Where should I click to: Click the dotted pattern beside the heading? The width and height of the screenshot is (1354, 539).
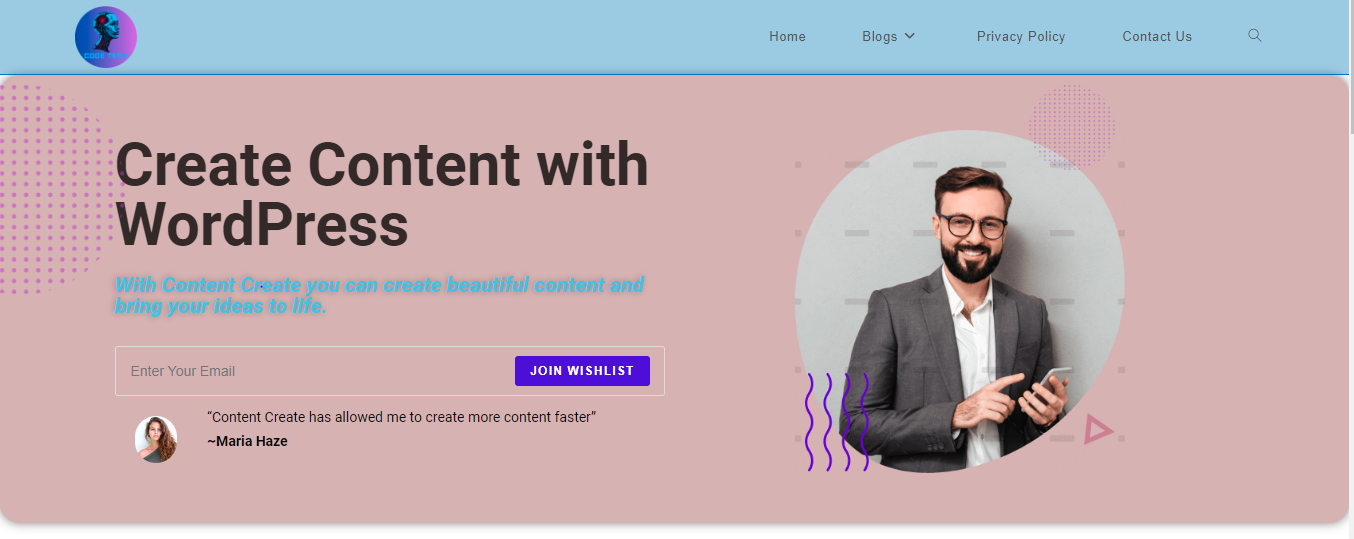click(x=55, y=189)
